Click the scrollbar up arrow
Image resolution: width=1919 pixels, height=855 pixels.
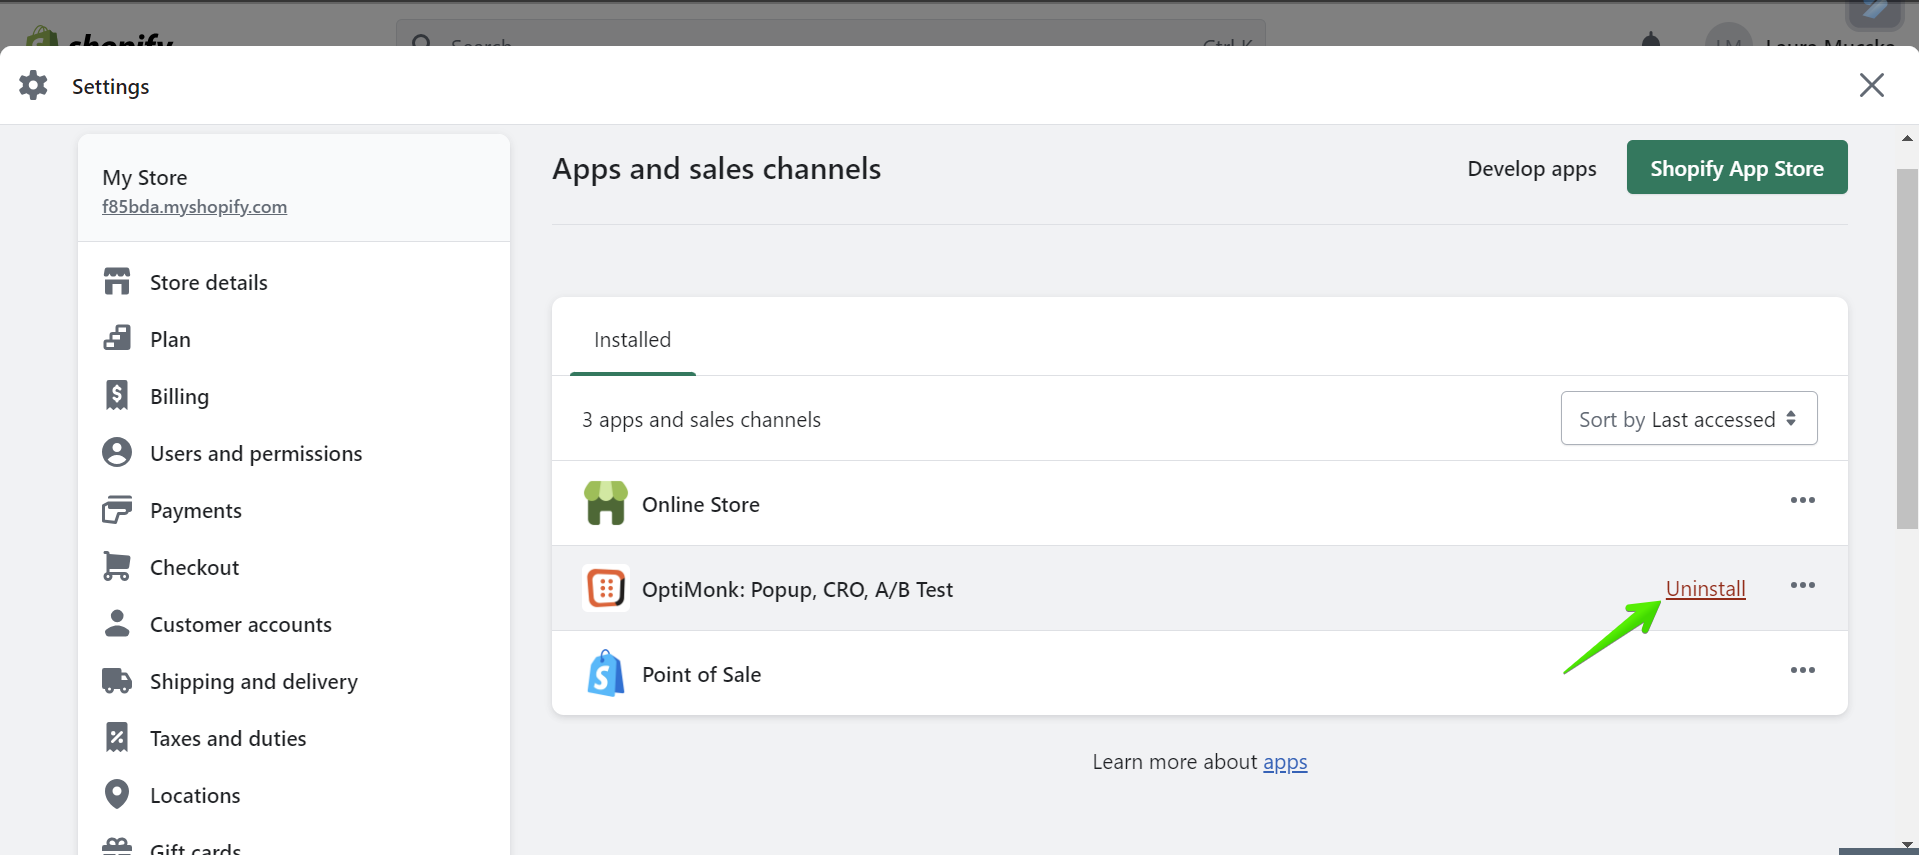point(1907,138)
